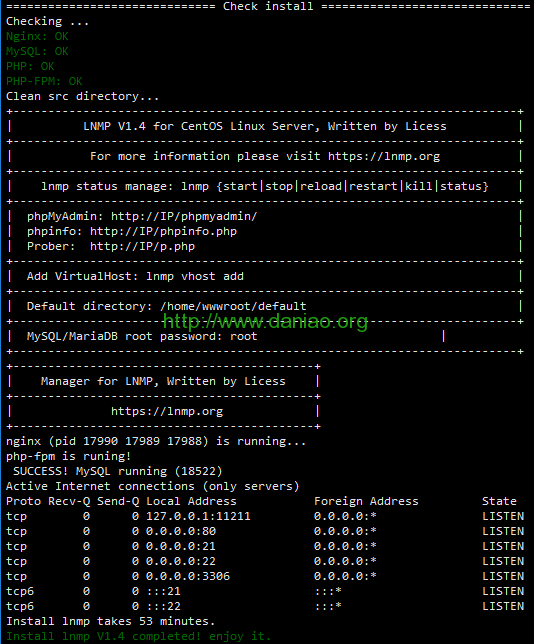The image size is (534, 644).
Task: Click the 'Checking ...' line
Action: coord(47,21)
